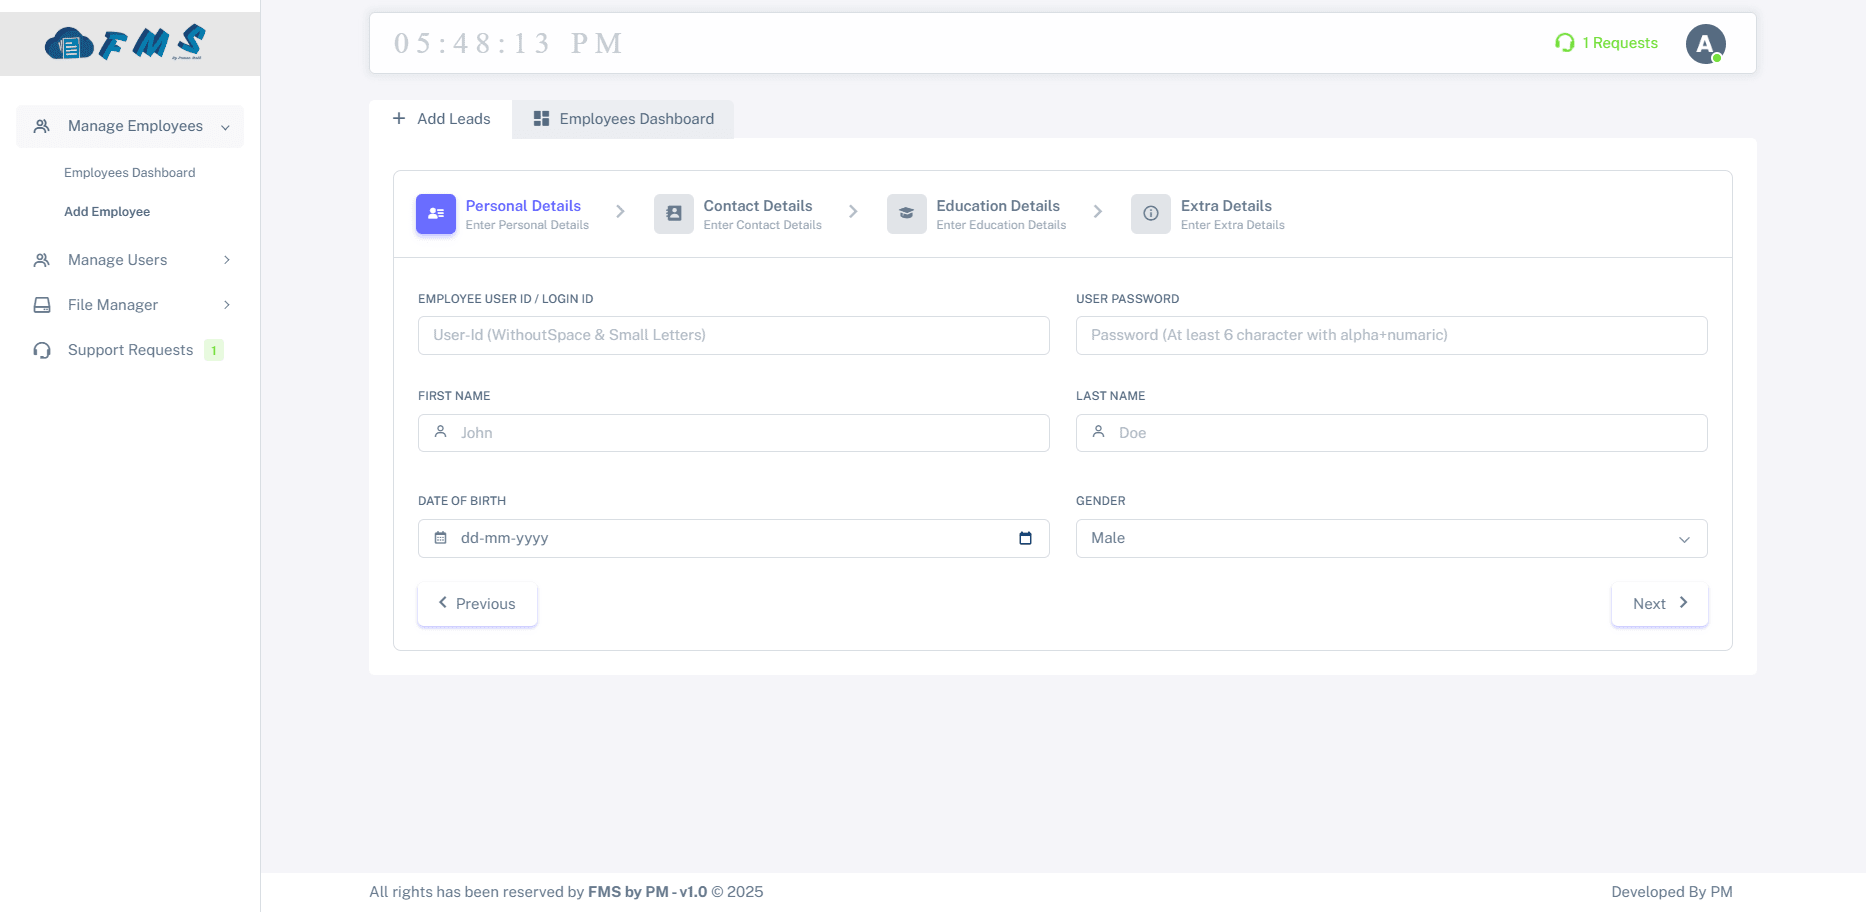Open the calendar picker for Date of Birth

pos(1026,538)
